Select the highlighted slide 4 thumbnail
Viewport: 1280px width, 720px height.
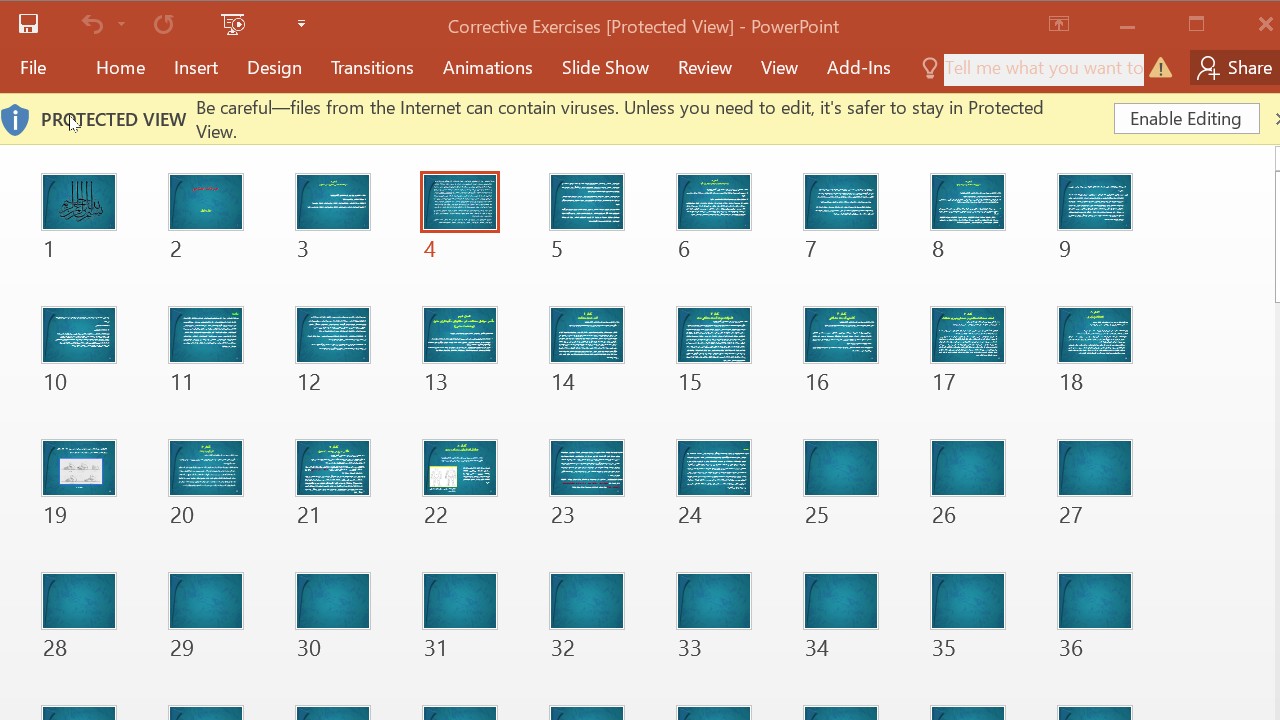(460, 202)
